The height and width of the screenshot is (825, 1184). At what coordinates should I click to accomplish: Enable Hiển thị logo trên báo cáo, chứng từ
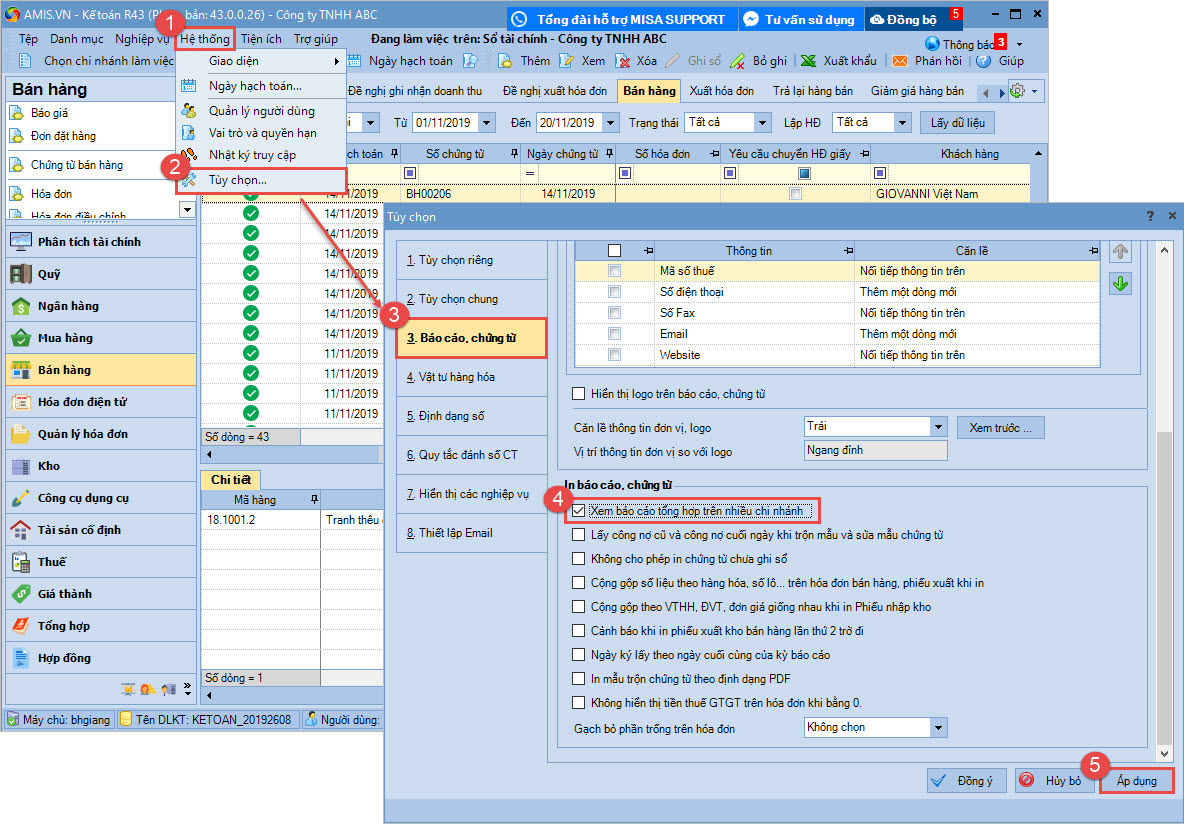tap(579, 394)
